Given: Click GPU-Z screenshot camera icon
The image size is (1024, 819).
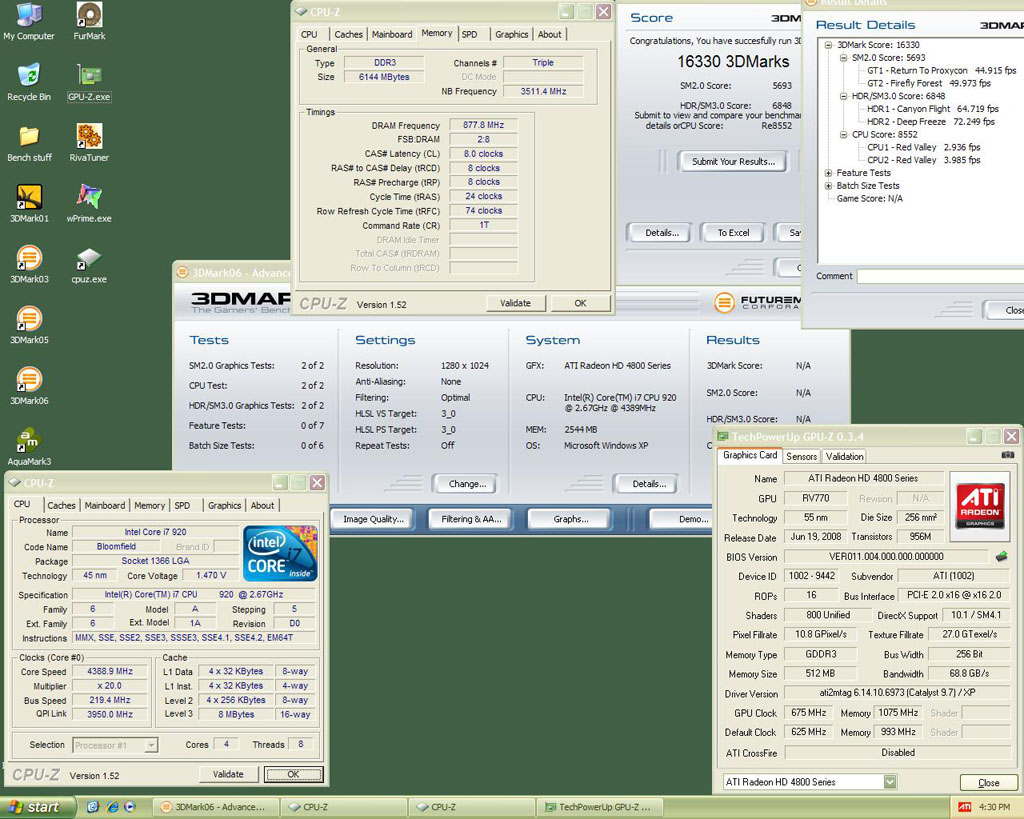Looking at the screenshot, I should (x=1008, y=455).
